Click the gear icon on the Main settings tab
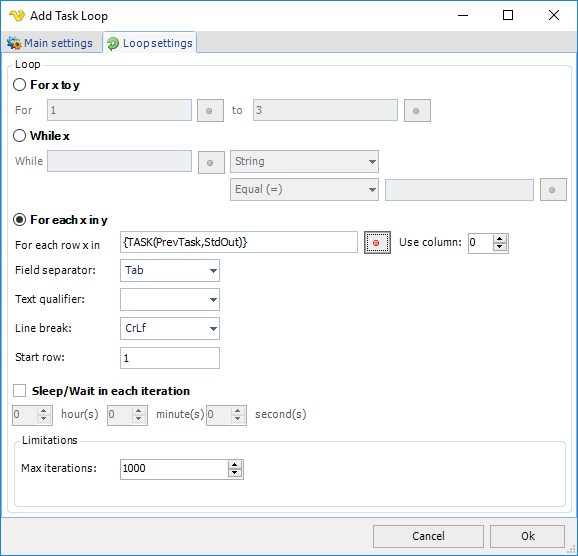The width and height of the screenshot is (578, 556). click(x=14, y=43)
